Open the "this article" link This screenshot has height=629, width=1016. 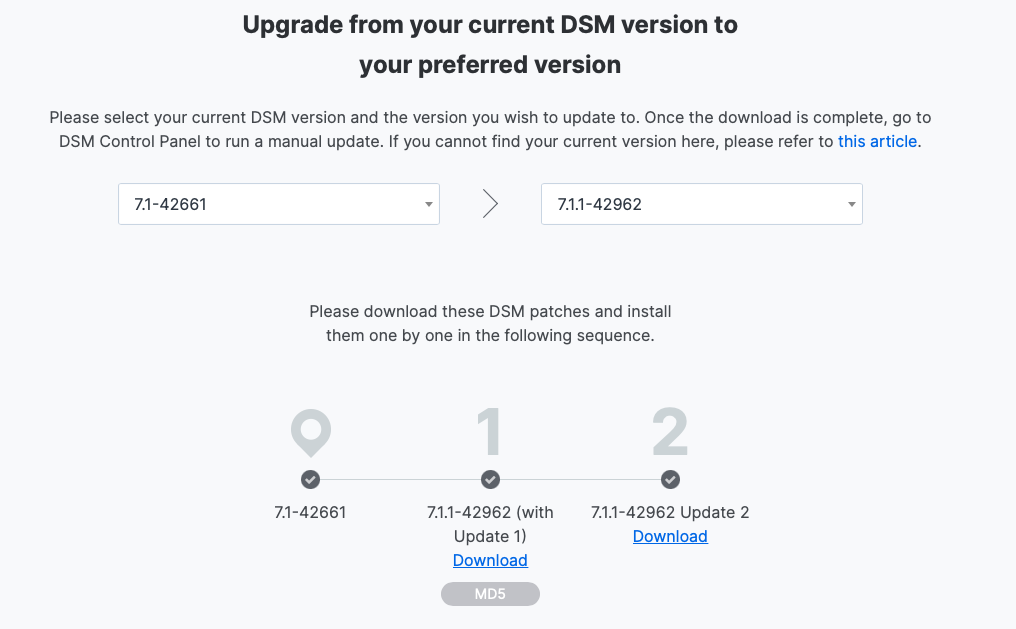[x=877, y=141]
